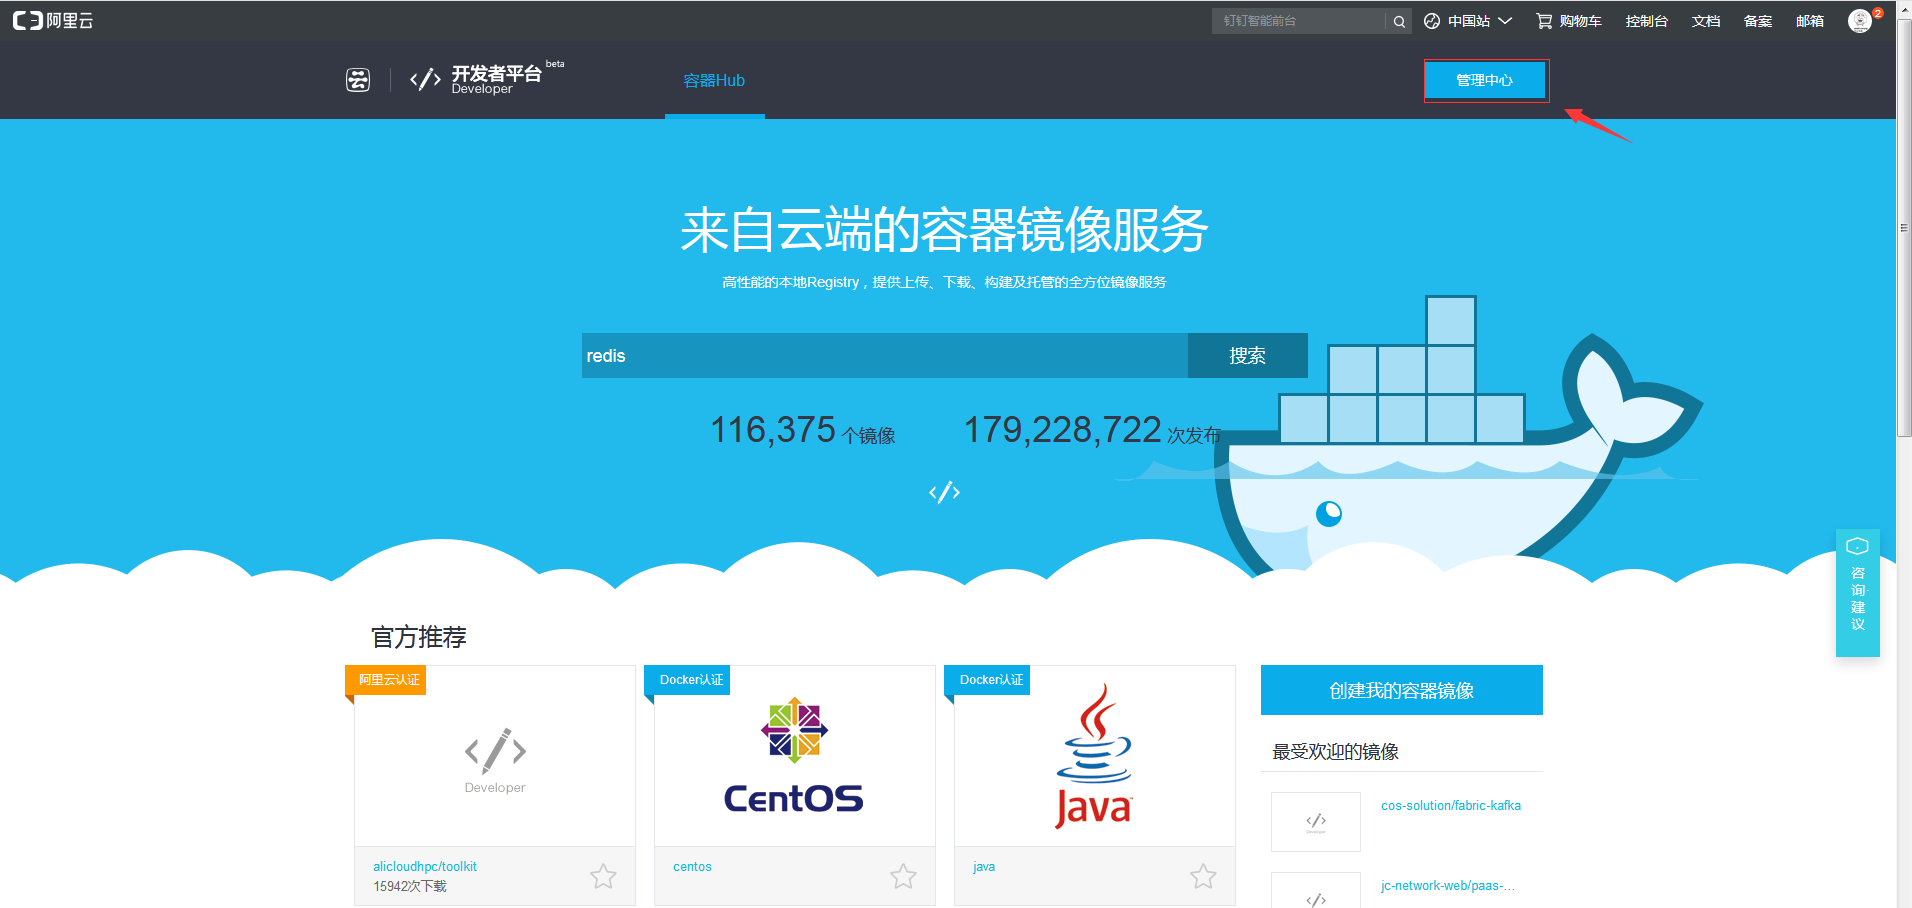Click the Docker认证 badge on centos card
Viewport: 1912px width, 908px height.
pyautogui.click(x=688, y=680)
